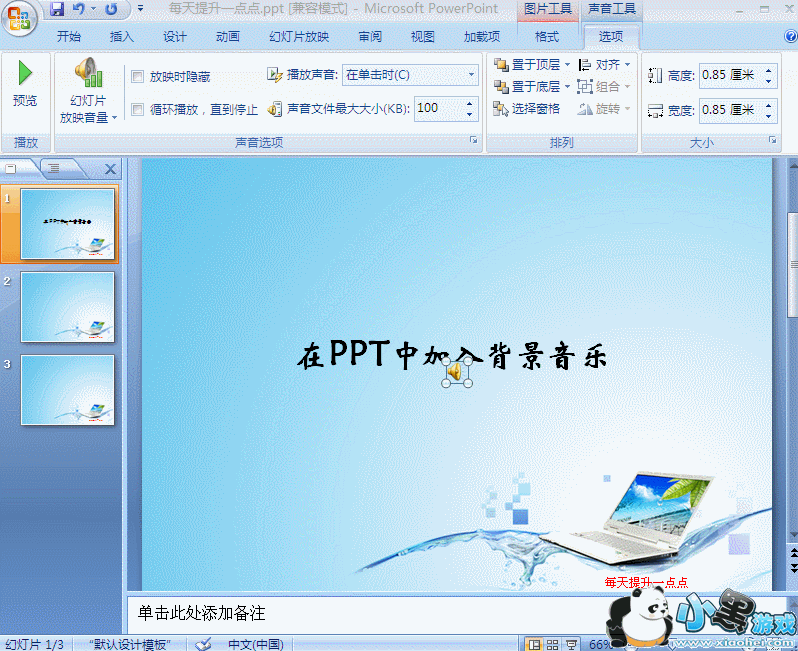Click the "默认设计模板" theme status entry
Viewport: 798px width, 651px height.
(129, 644)
